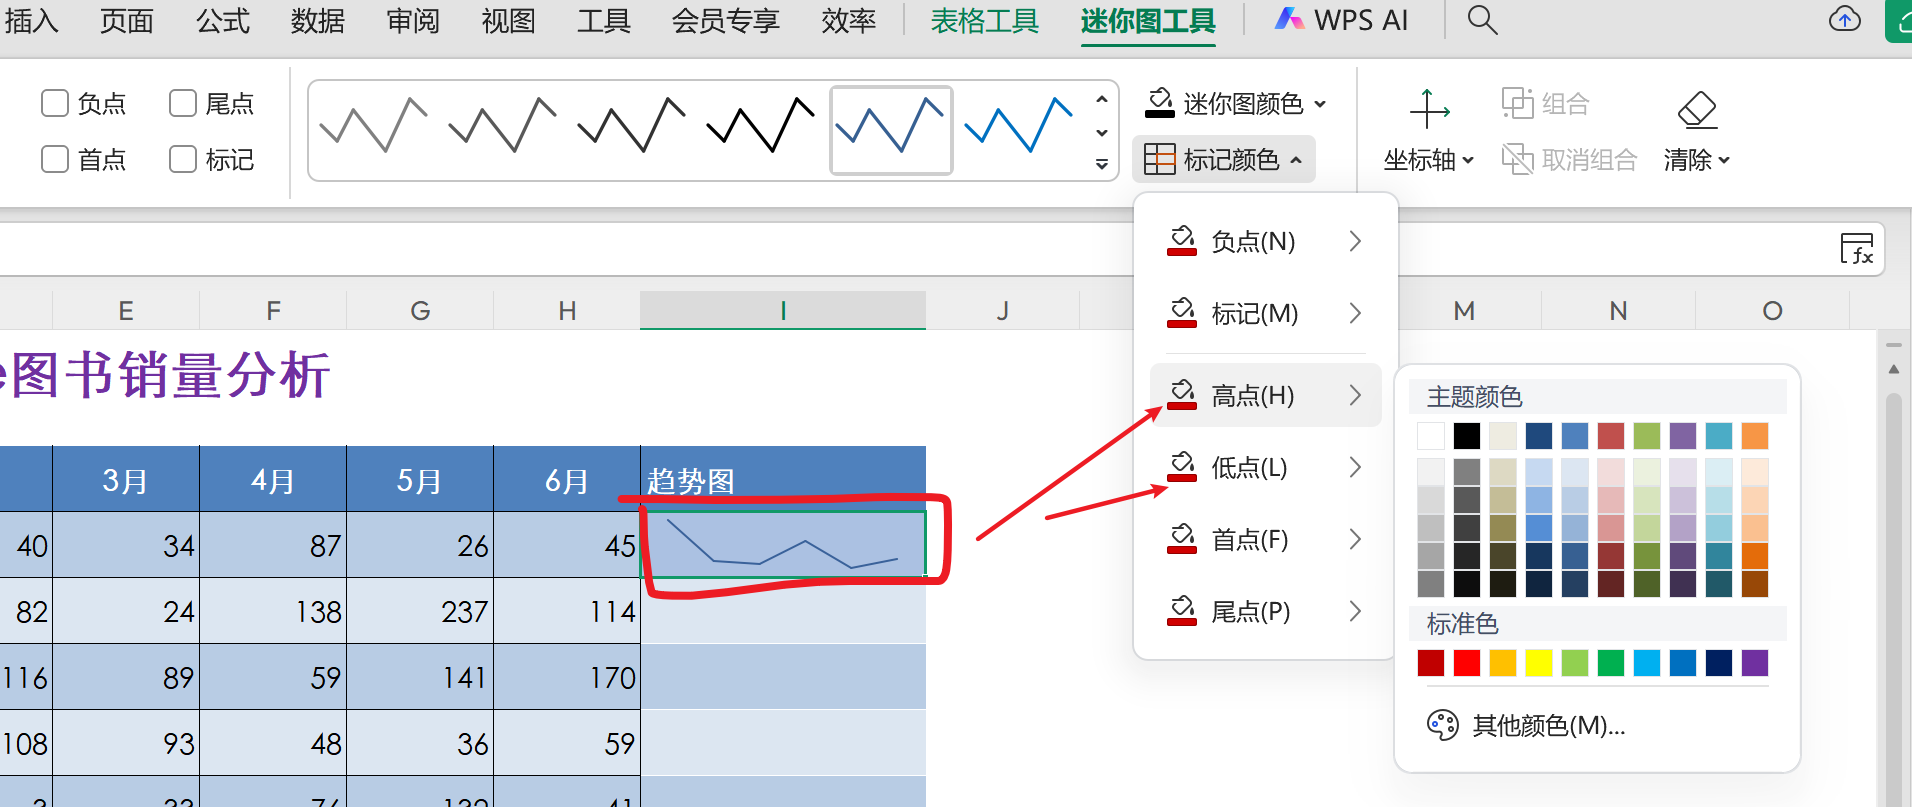Expand the sparkline style gallery list

click(x=1101, y=164)
